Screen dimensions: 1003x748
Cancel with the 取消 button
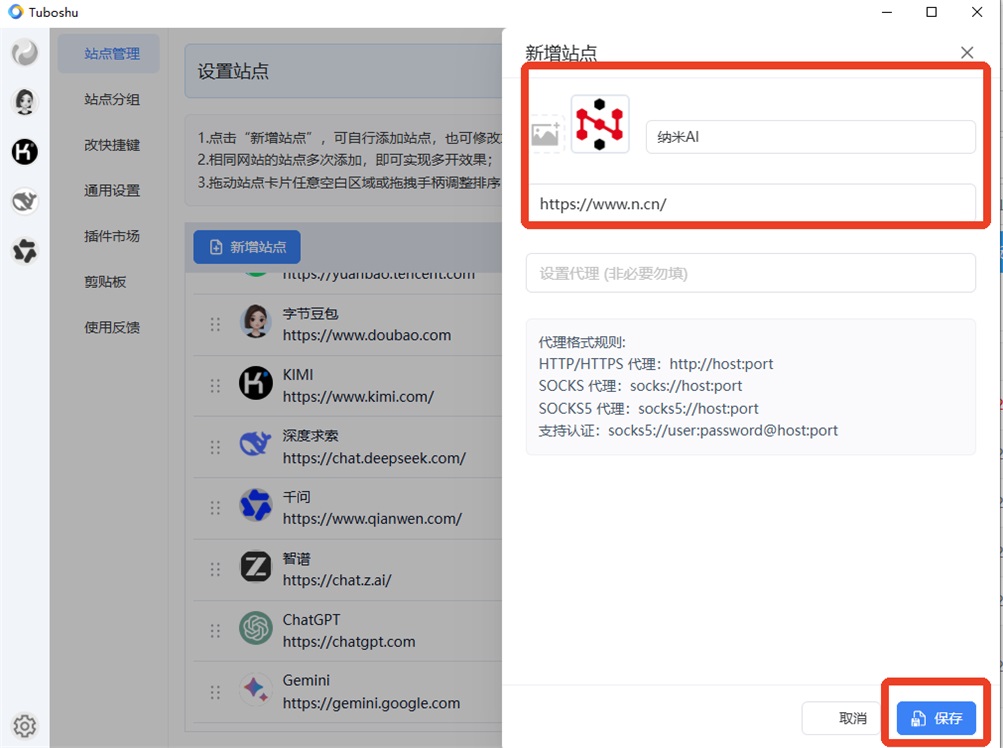point(842,718)
